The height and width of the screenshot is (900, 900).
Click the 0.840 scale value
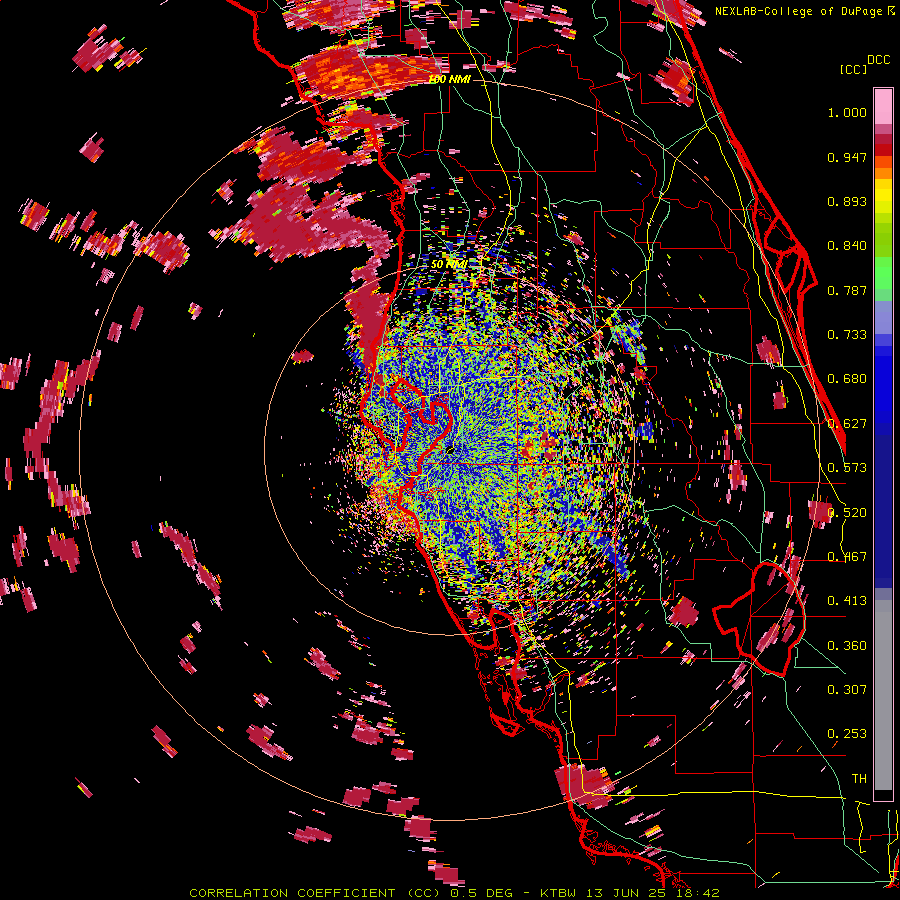tap(847, 246)
